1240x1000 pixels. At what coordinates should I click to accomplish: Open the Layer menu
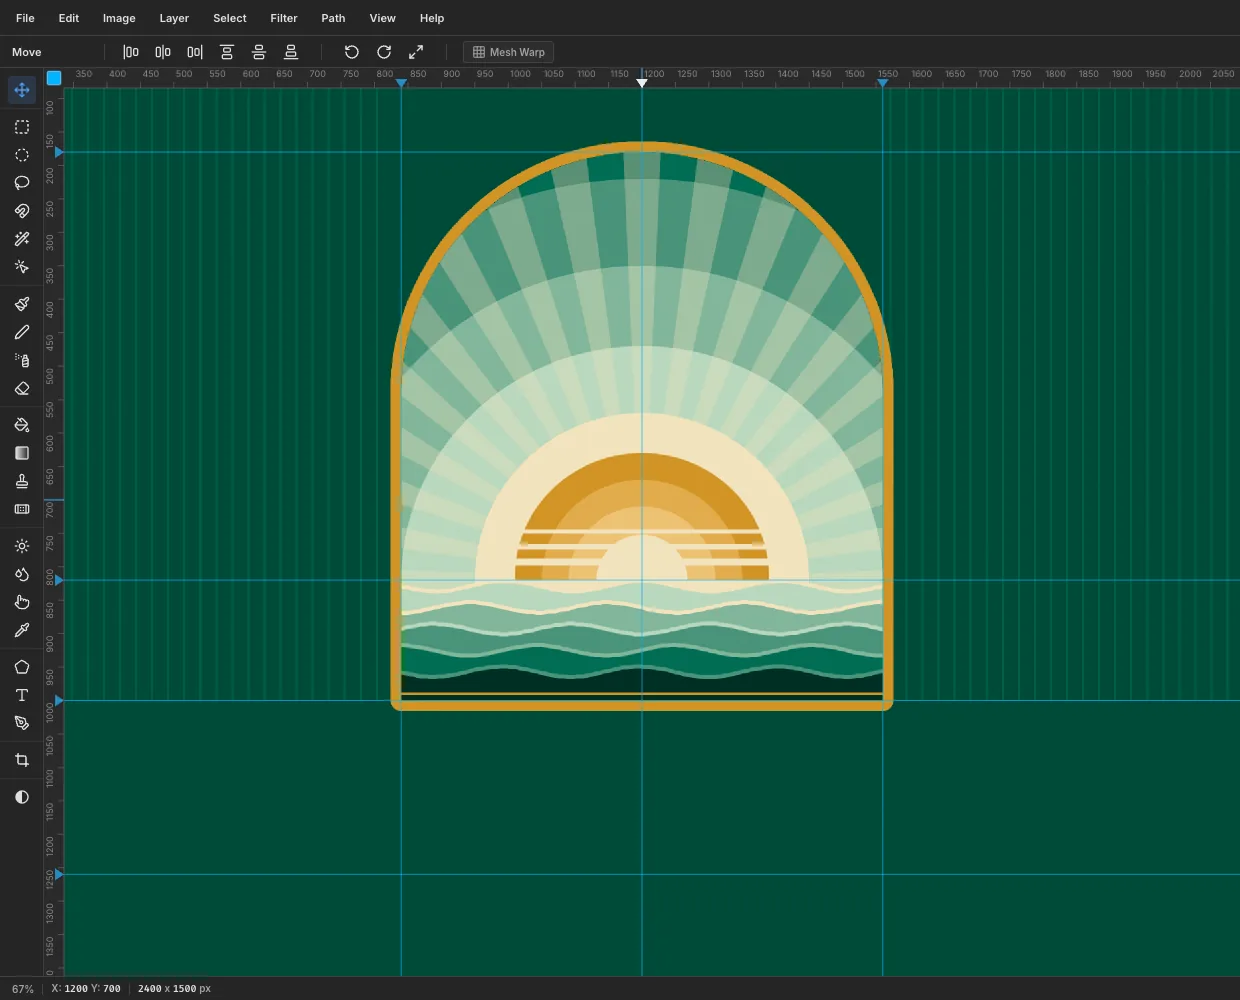[x=174, y=18]
